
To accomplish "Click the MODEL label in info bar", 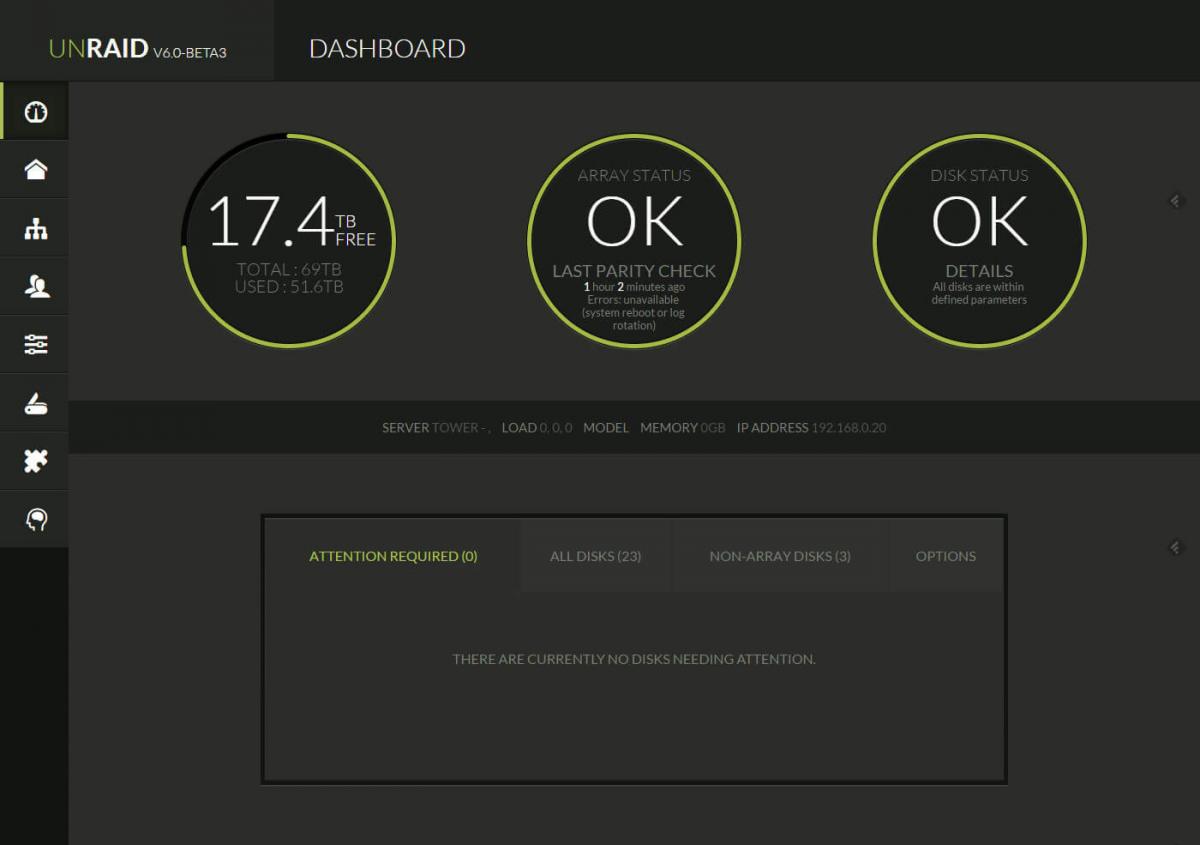I will pos(606,428).
